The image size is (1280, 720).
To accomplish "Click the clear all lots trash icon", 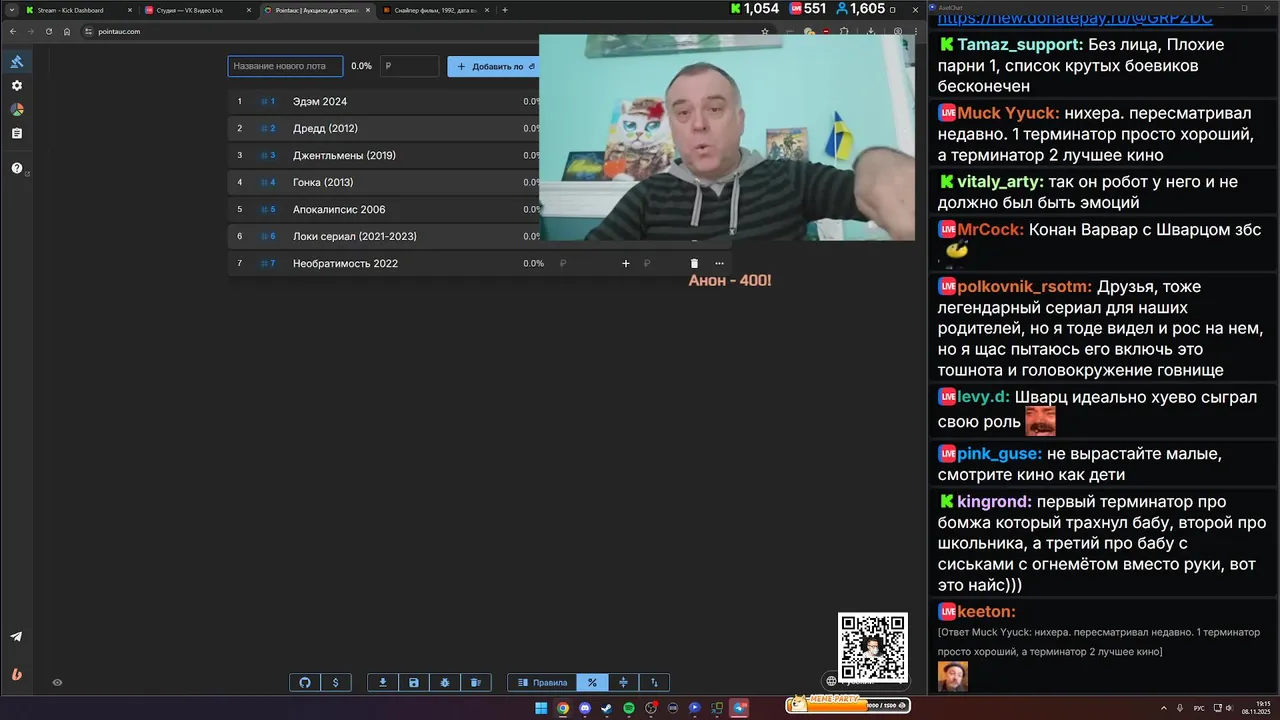I will (x=476, y=683).
